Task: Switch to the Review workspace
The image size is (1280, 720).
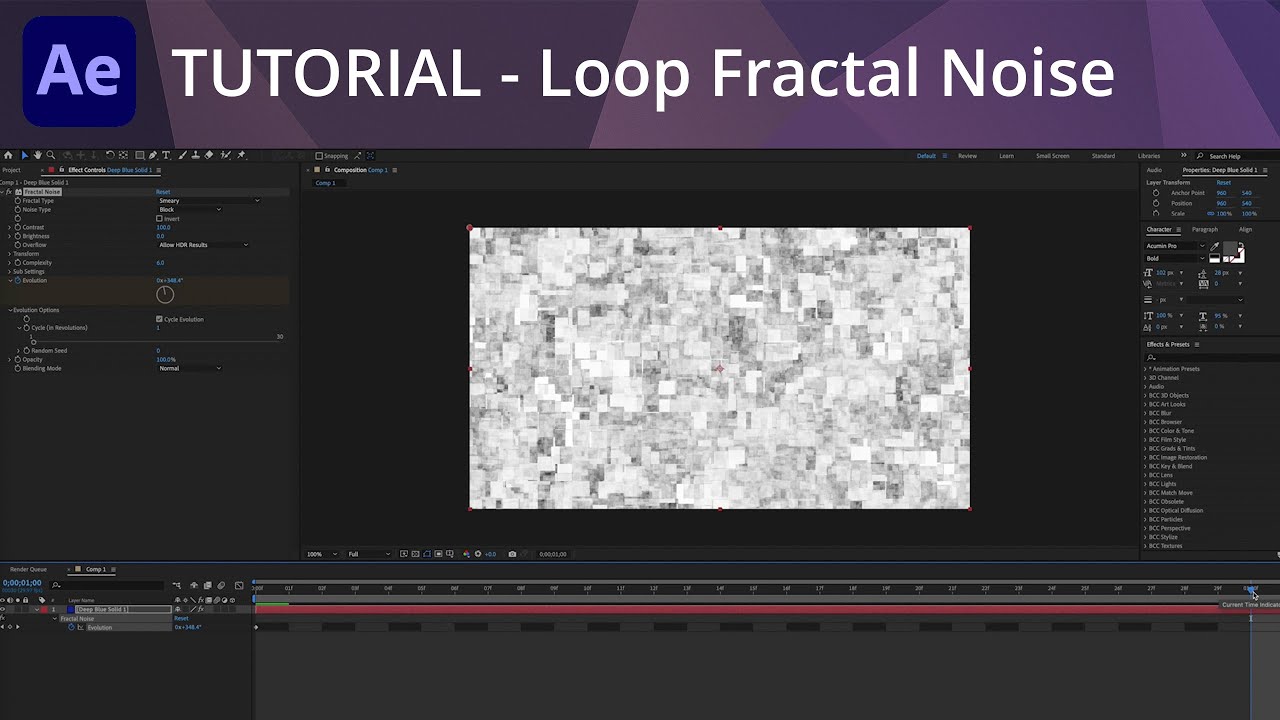Action: [x=967, y=156]
